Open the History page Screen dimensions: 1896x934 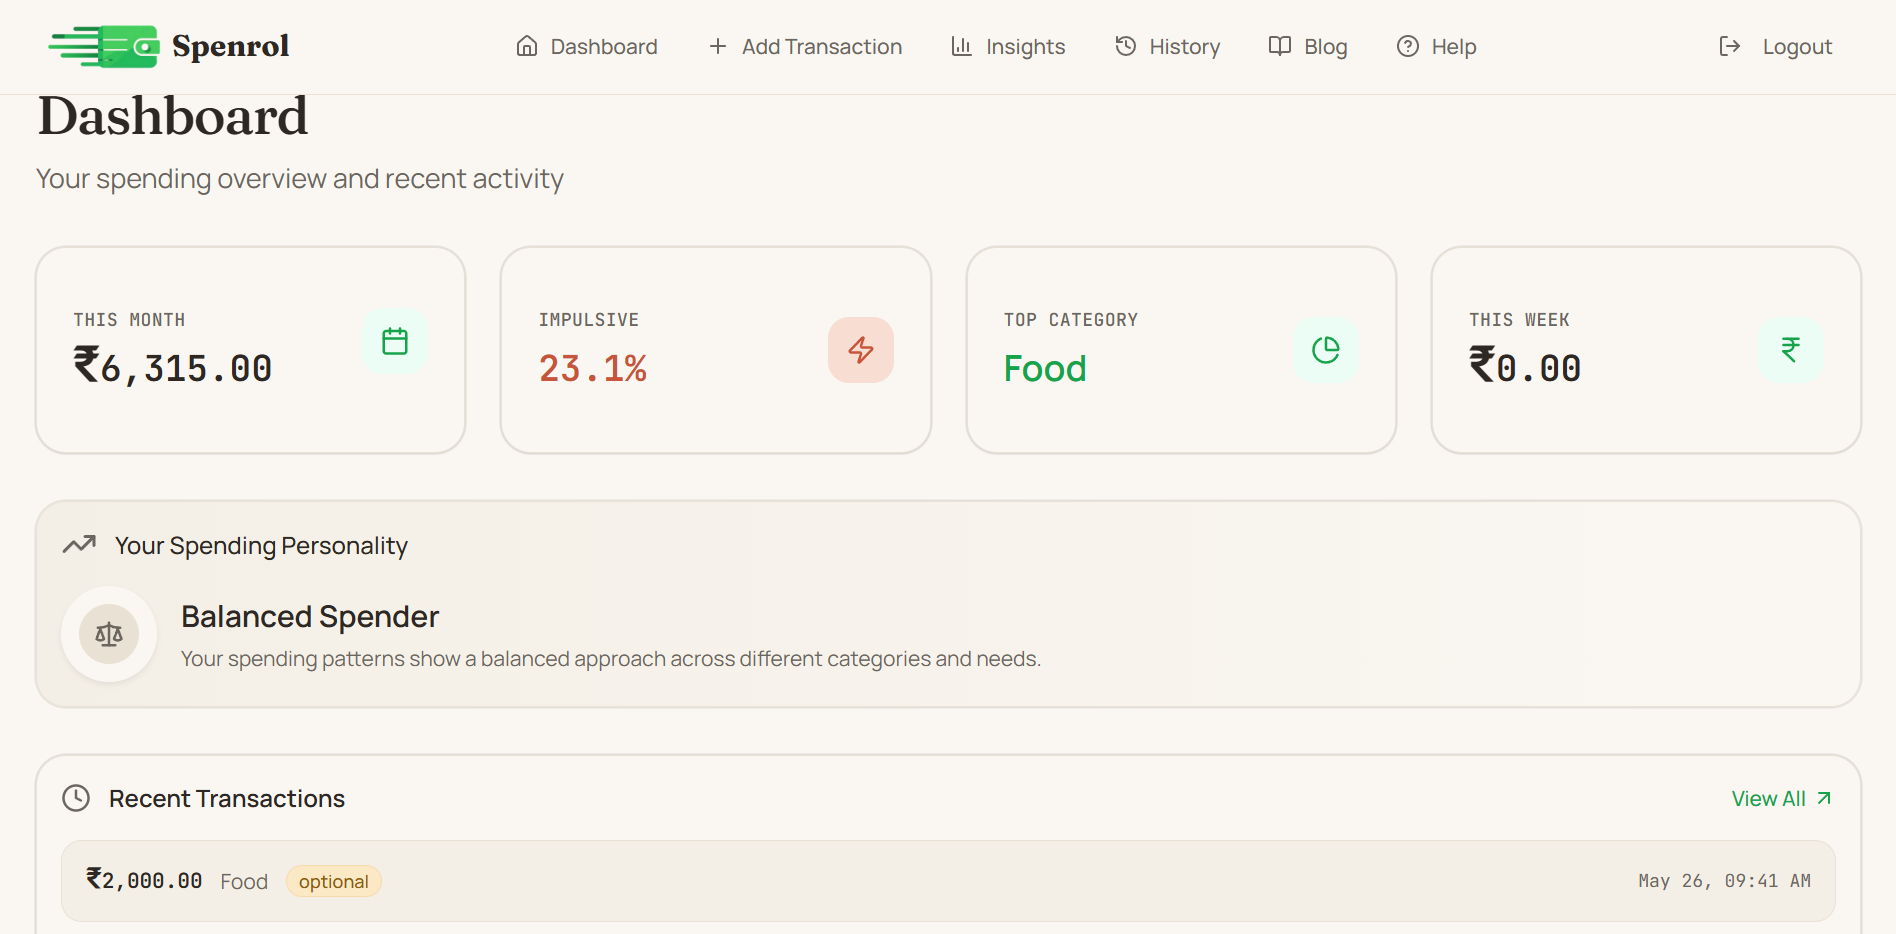pyautogui.click(x=1168, y=47)
